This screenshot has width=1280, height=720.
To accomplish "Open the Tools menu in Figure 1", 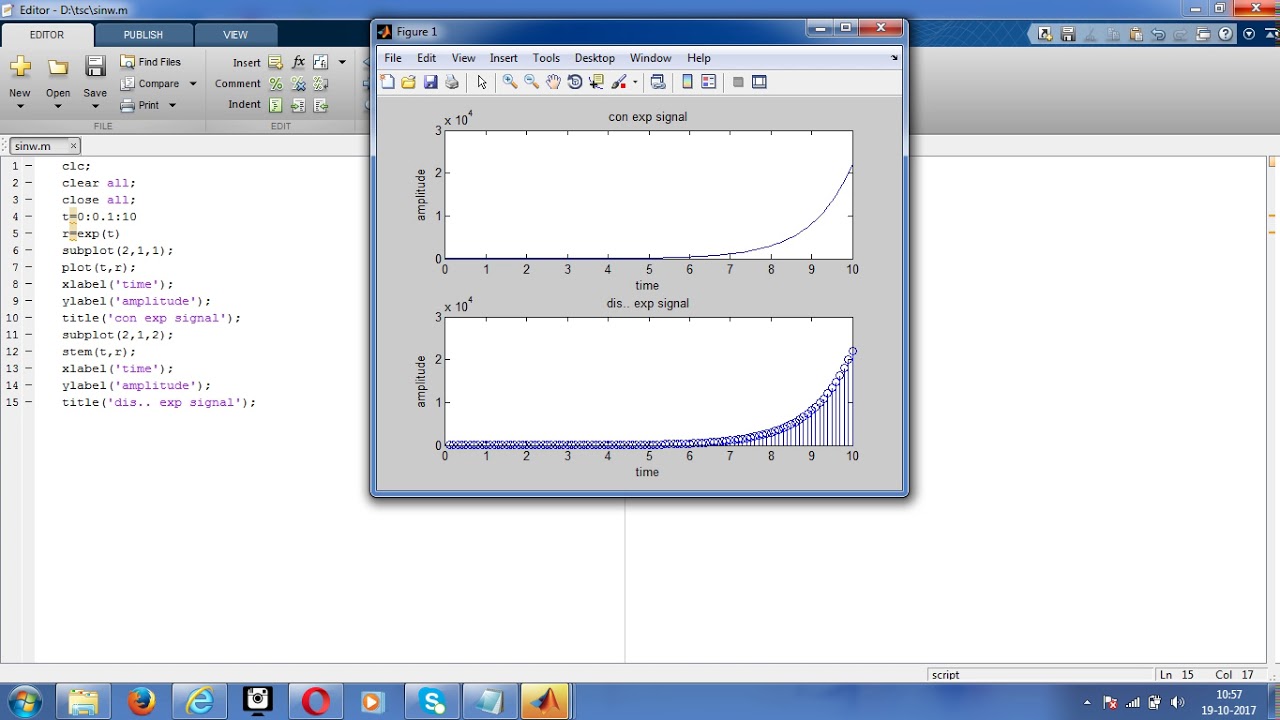I will [x=546, y=58].
